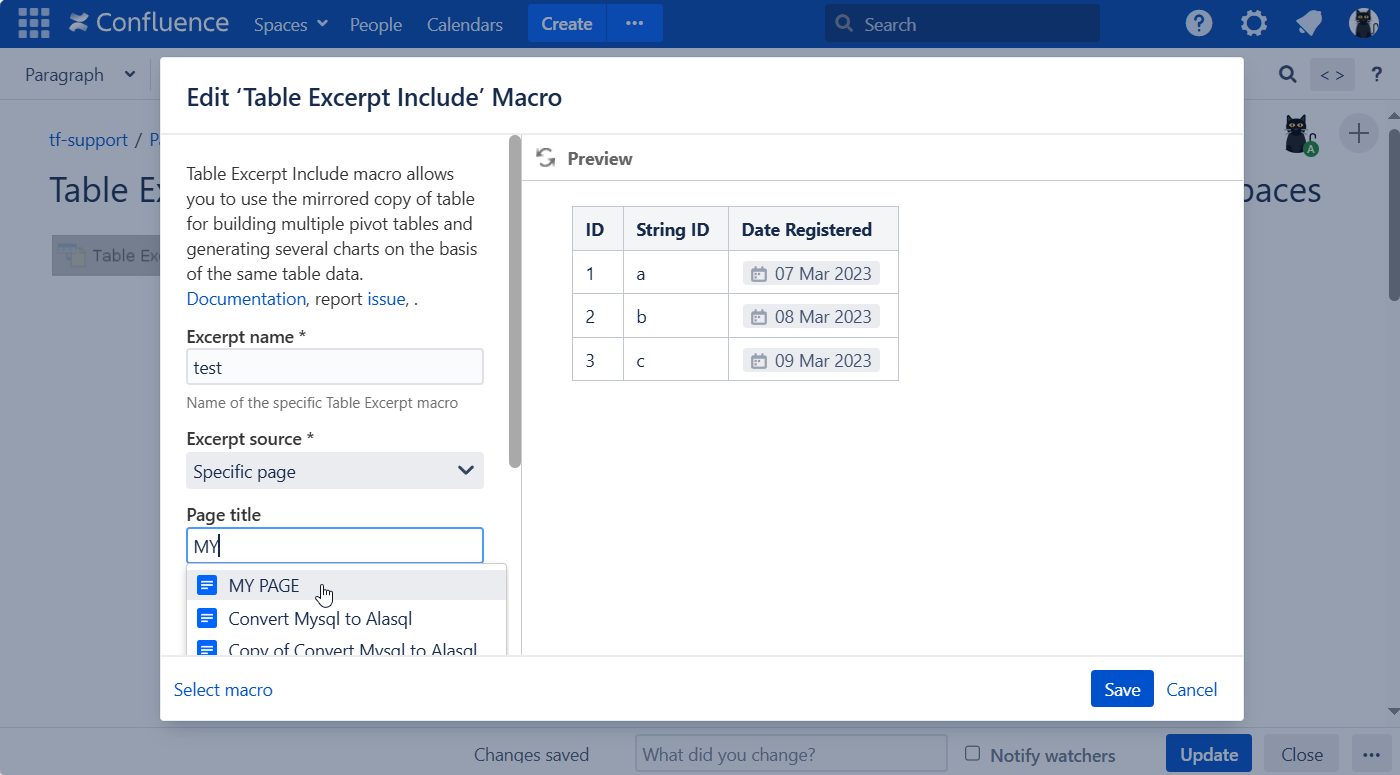1400x775 pixels.
Task: Click the editor find magnifier icon
Action: point(1288,75)
